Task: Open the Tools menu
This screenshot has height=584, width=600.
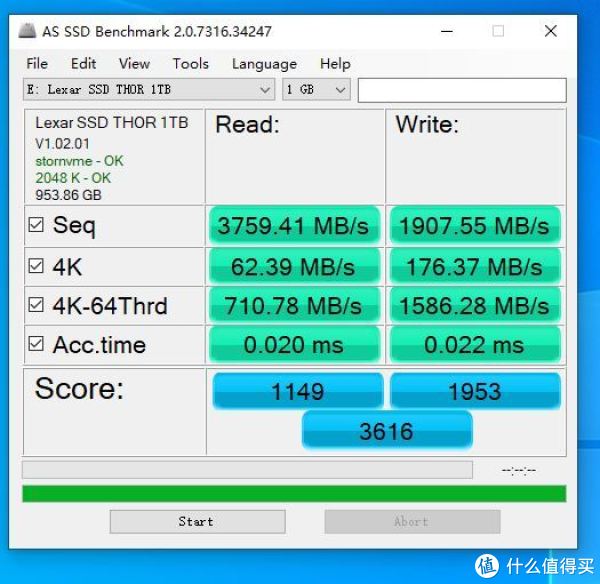Action: pos(191,64)
